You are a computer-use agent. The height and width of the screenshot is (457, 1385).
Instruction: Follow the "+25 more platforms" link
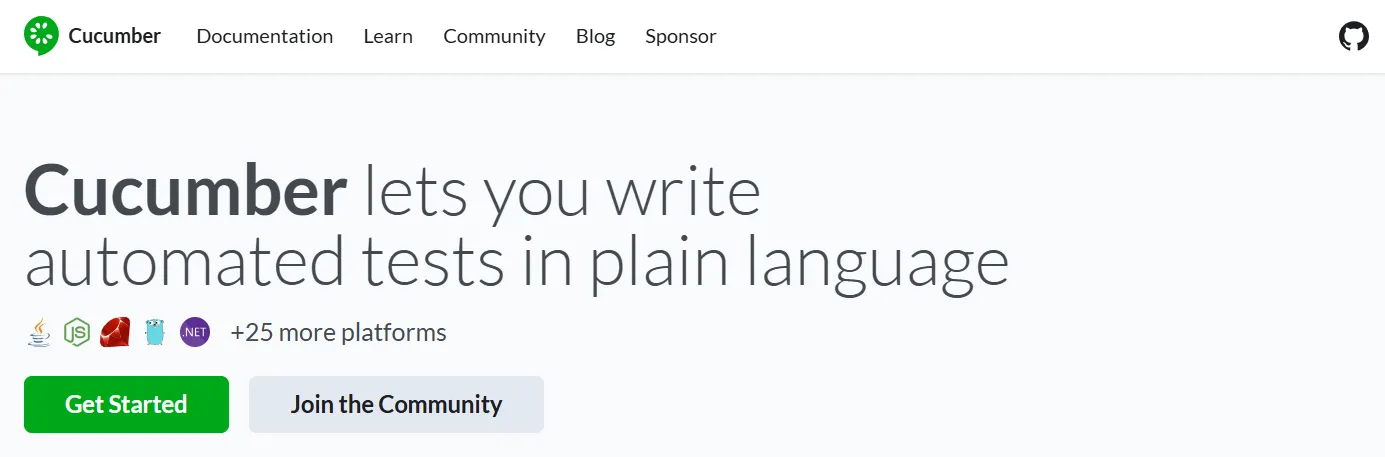tap(338, 332)
